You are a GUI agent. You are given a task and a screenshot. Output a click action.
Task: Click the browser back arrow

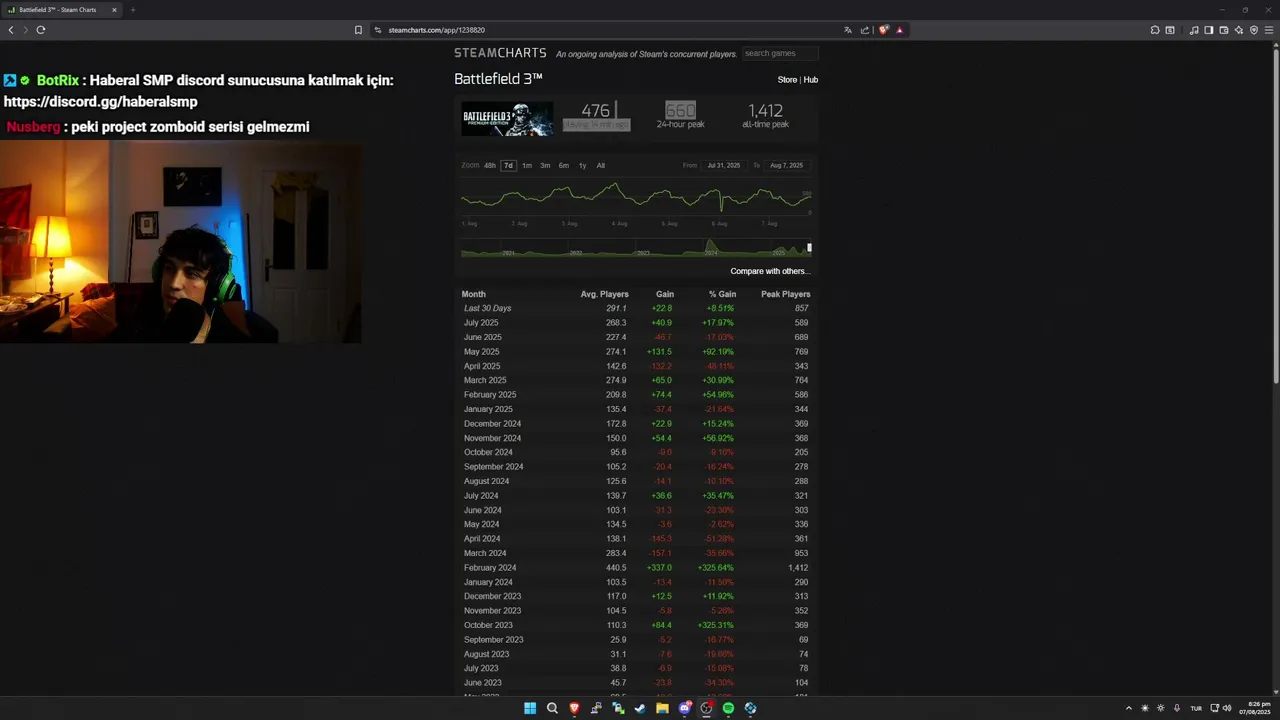coord(11,30)
